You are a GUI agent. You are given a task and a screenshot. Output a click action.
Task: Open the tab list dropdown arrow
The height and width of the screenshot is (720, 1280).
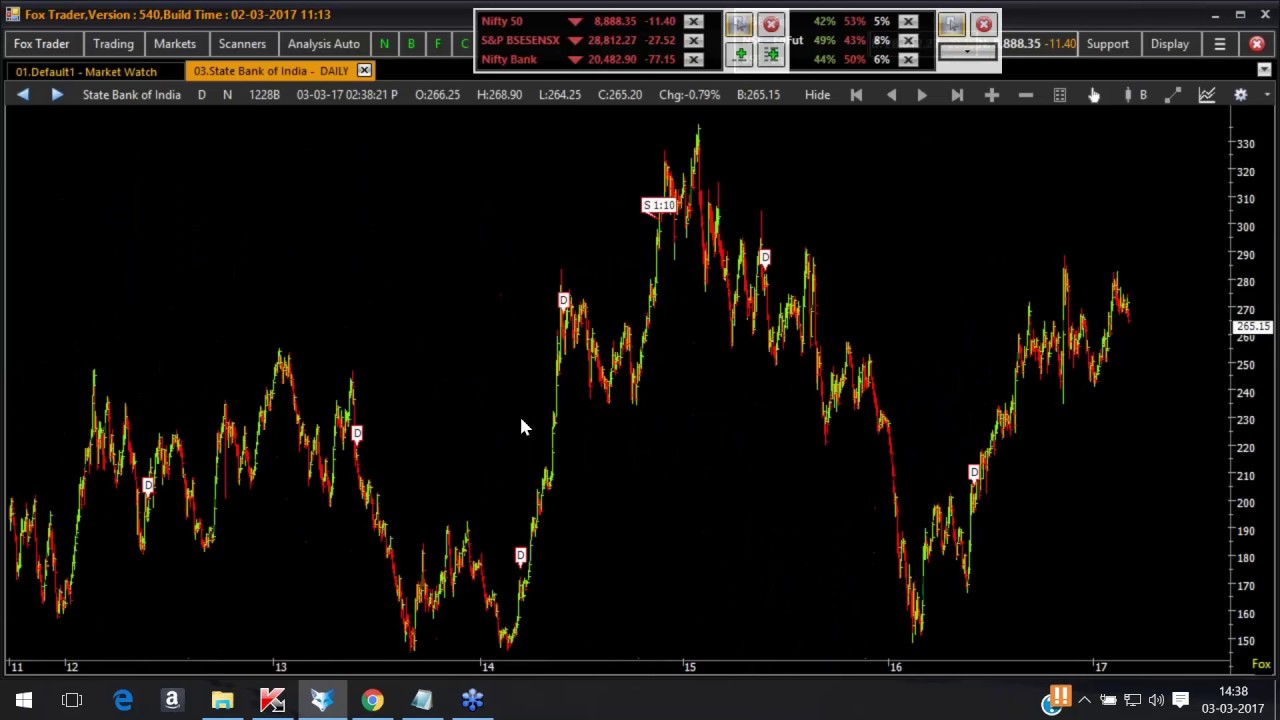(1264, 70)
